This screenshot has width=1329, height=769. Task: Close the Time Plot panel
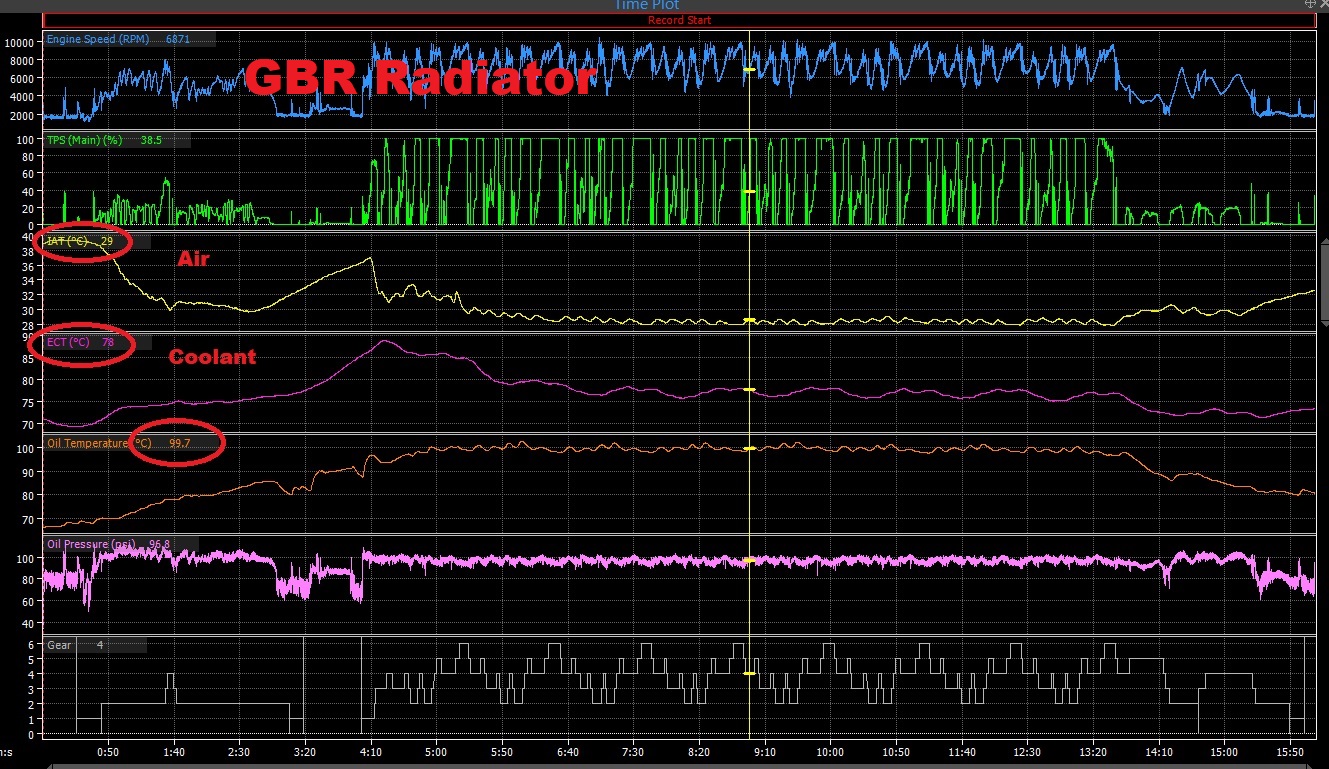1323,5
